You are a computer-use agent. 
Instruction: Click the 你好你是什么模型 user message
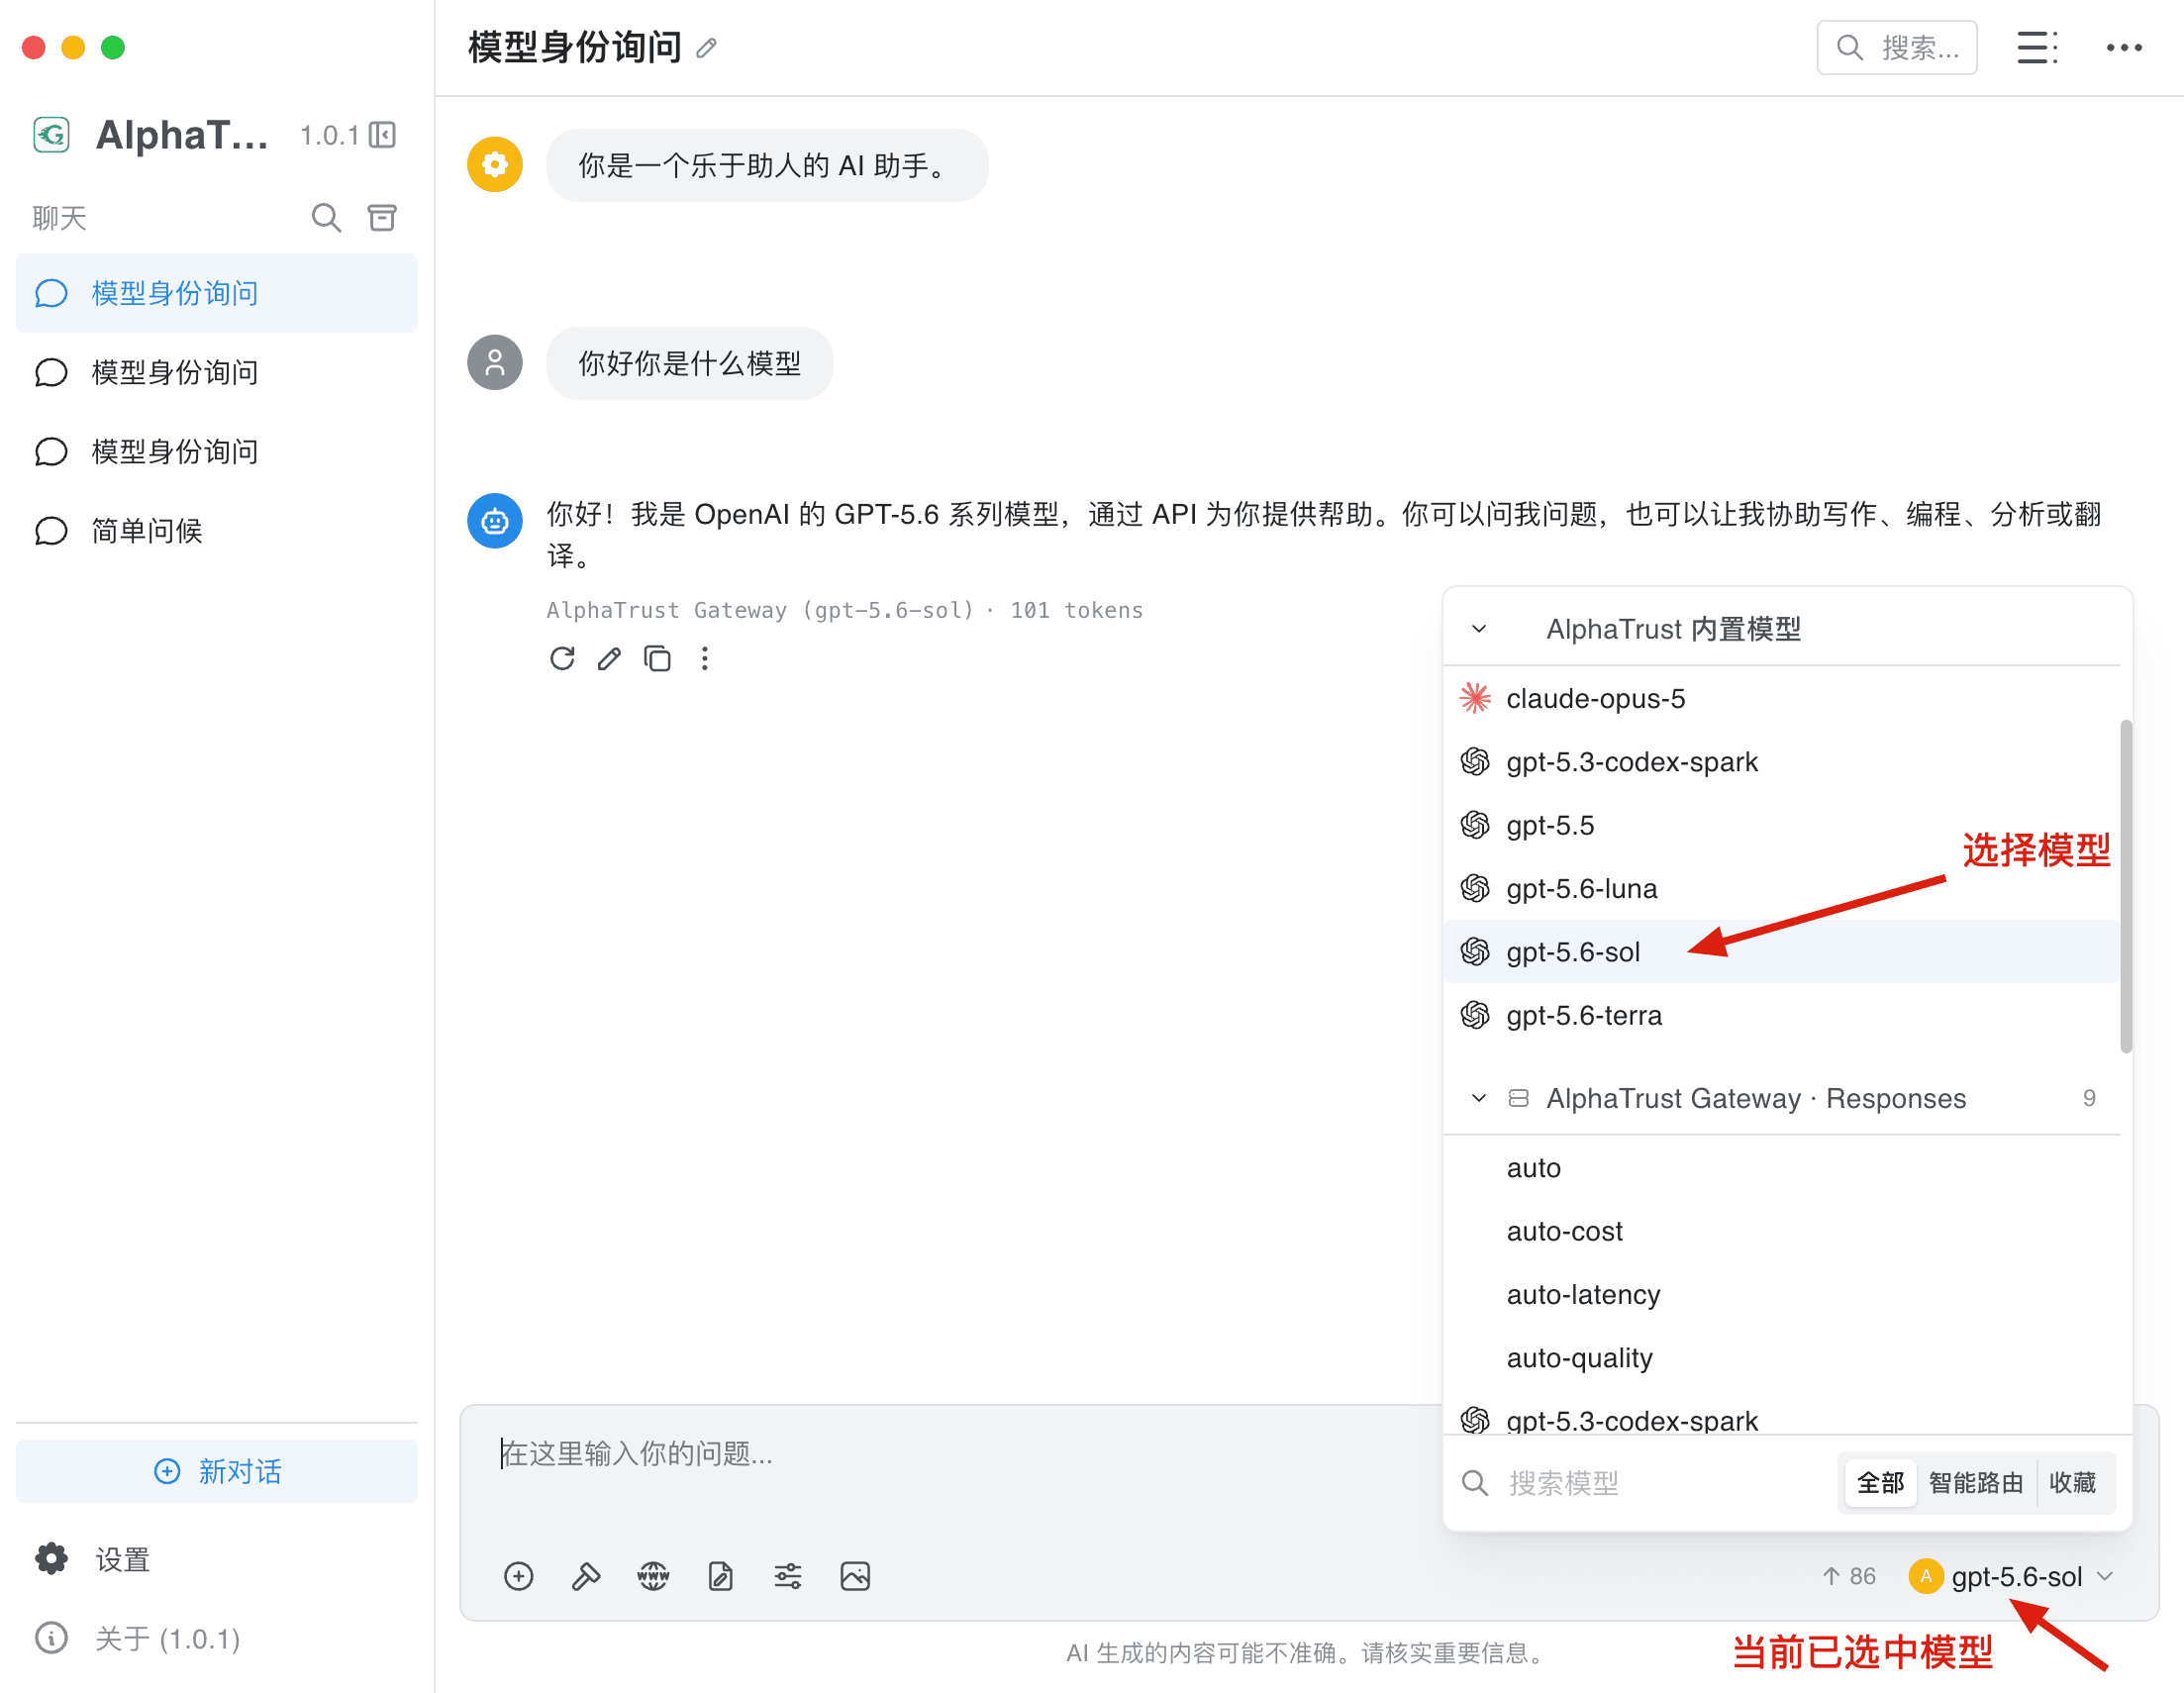pos(689,363)
